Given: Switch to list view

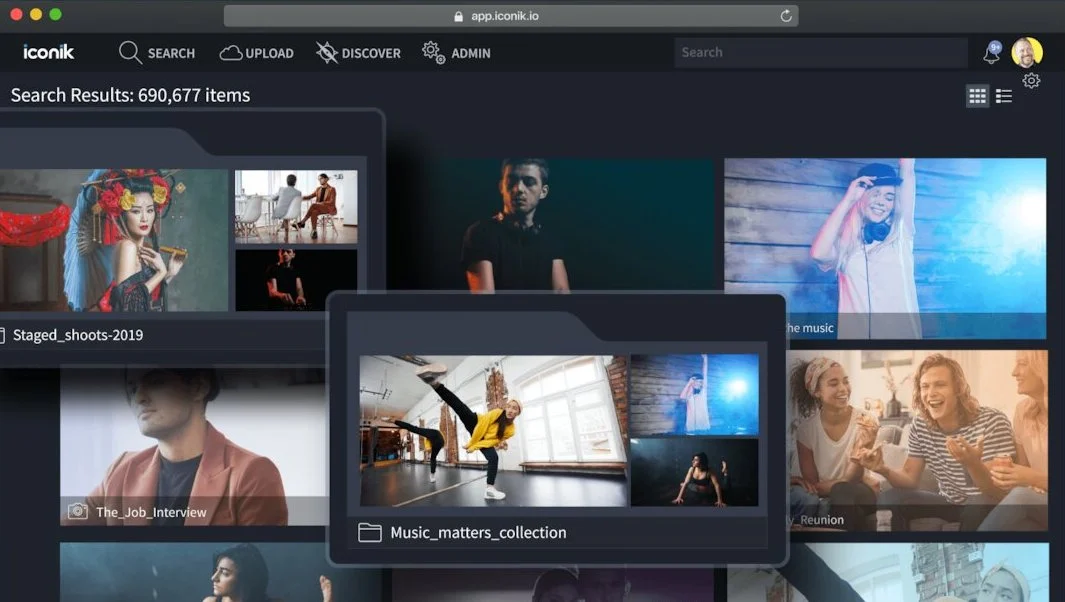Looking at the screenshot, I should tap(1004, 96).
